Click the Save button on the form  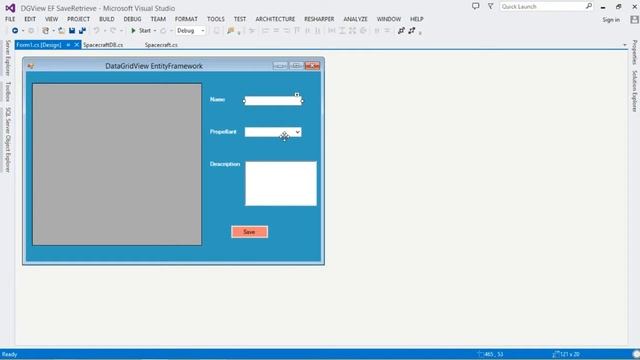pos(249,232)
